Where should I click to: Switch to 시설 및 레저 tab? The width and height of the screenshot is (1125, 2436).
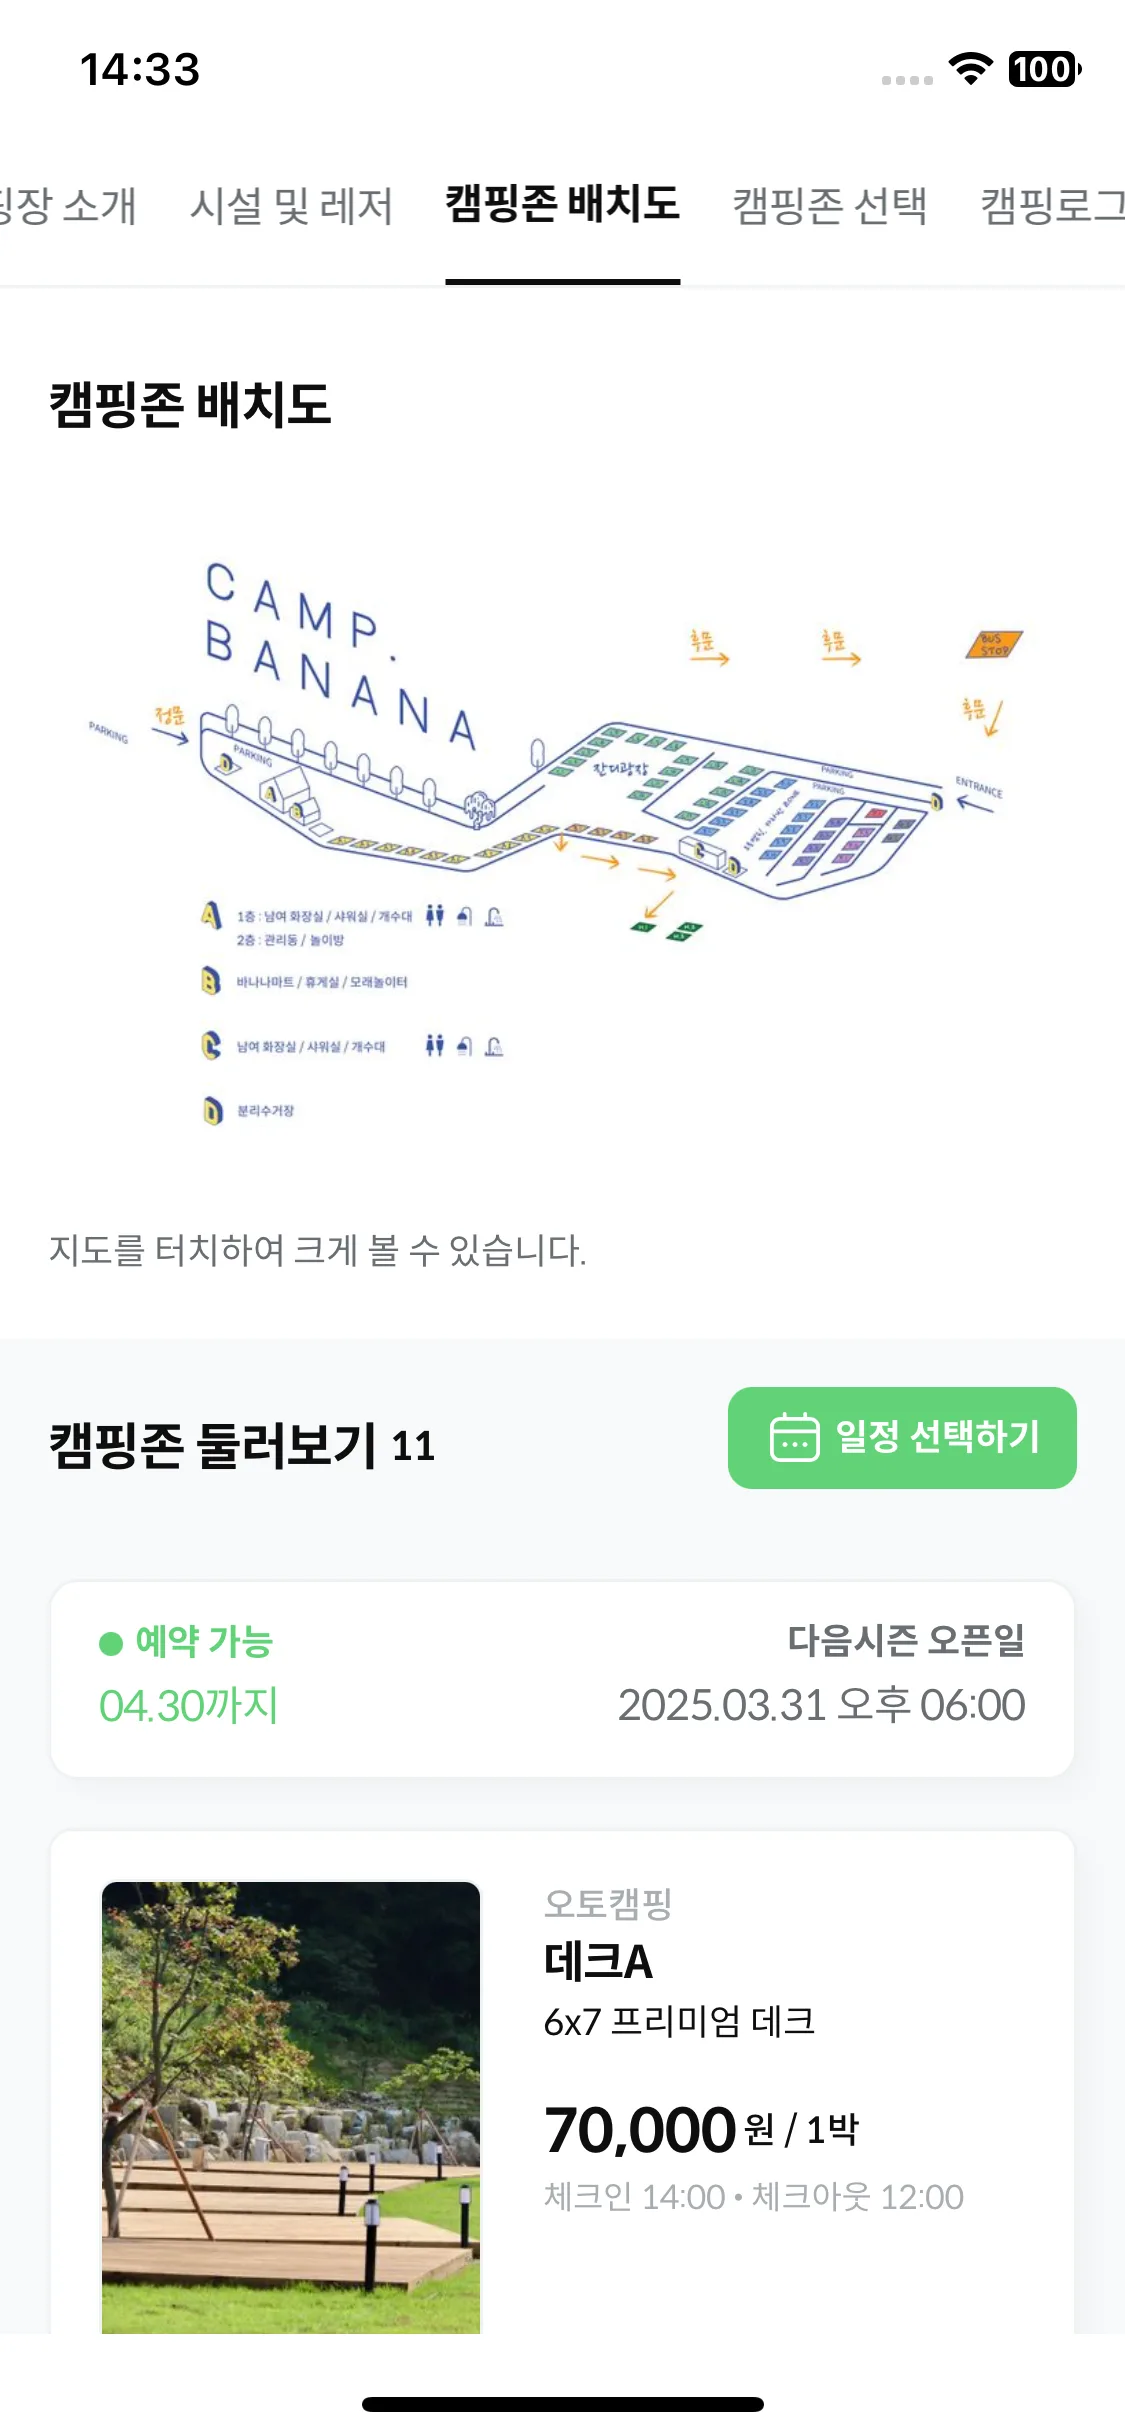(291, 206)
